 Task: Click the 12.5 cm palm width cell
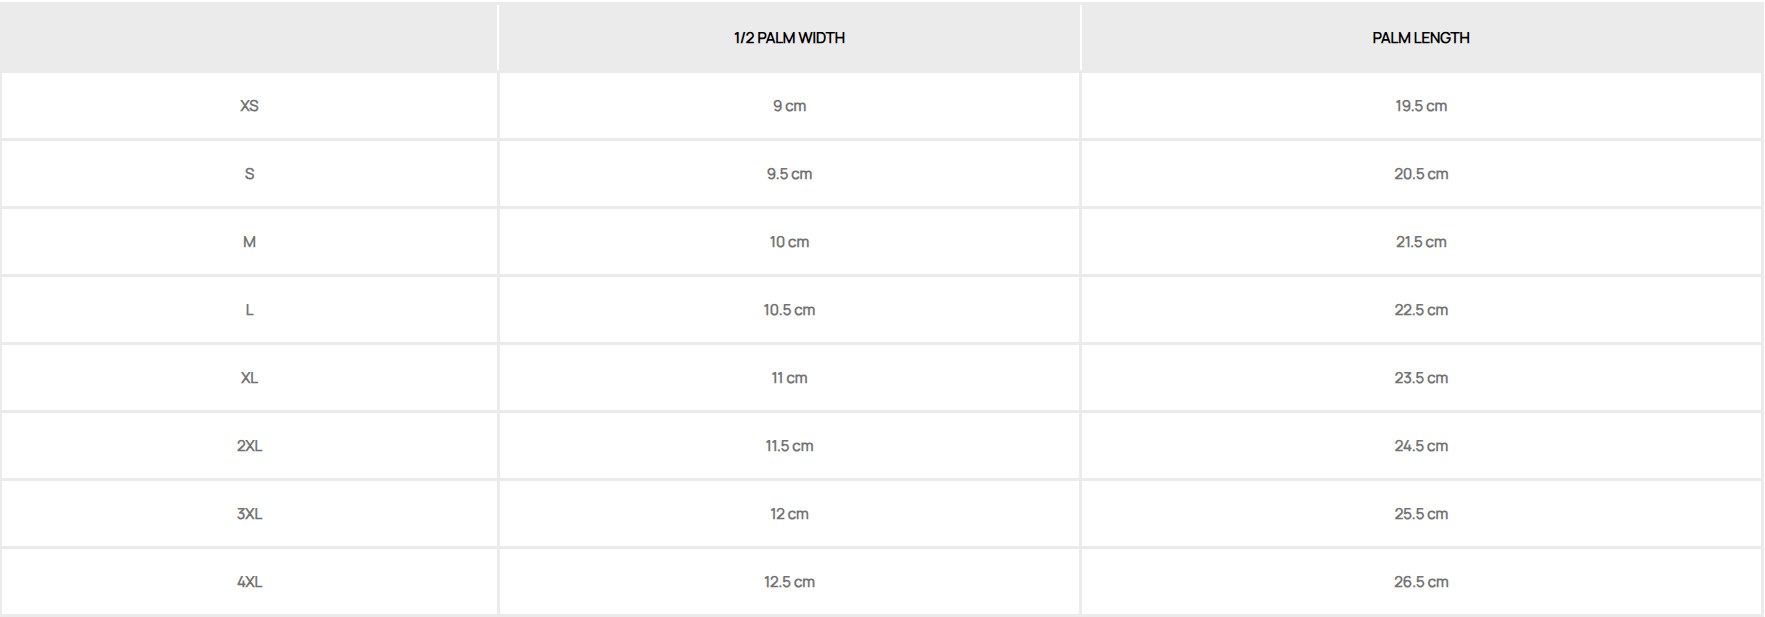tap(789, 582)
